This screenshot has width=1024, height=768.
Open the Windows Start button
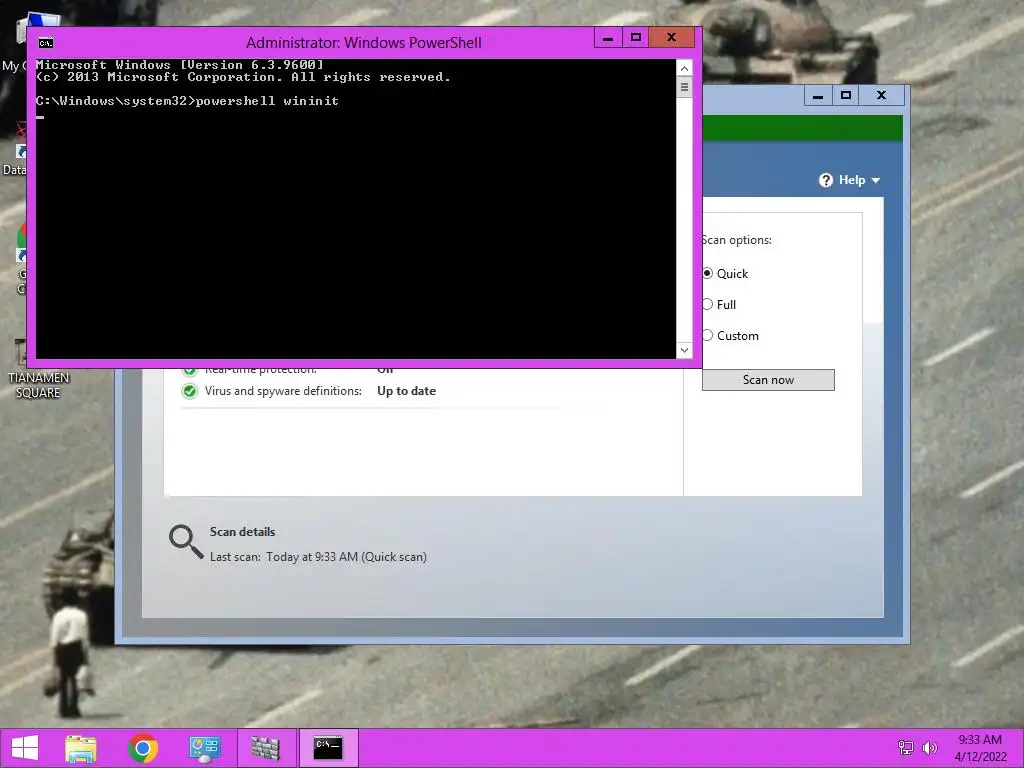tap(25, 748)
